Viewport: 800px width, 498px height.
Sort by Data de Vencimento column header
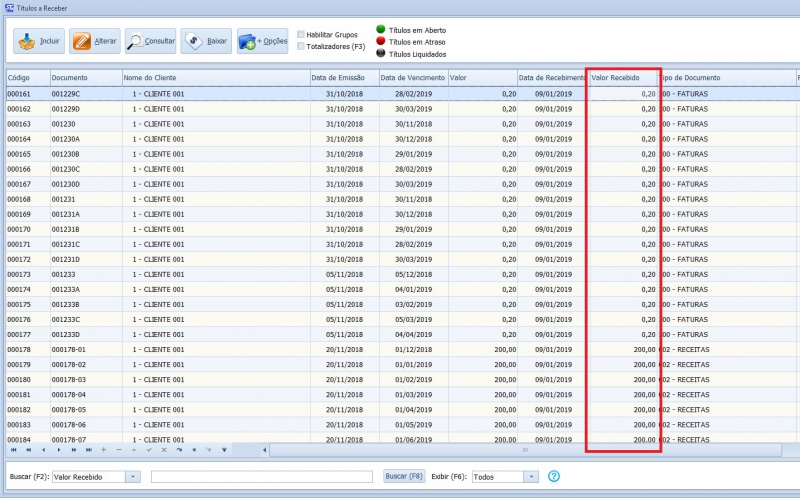click(x=412, y=78)
